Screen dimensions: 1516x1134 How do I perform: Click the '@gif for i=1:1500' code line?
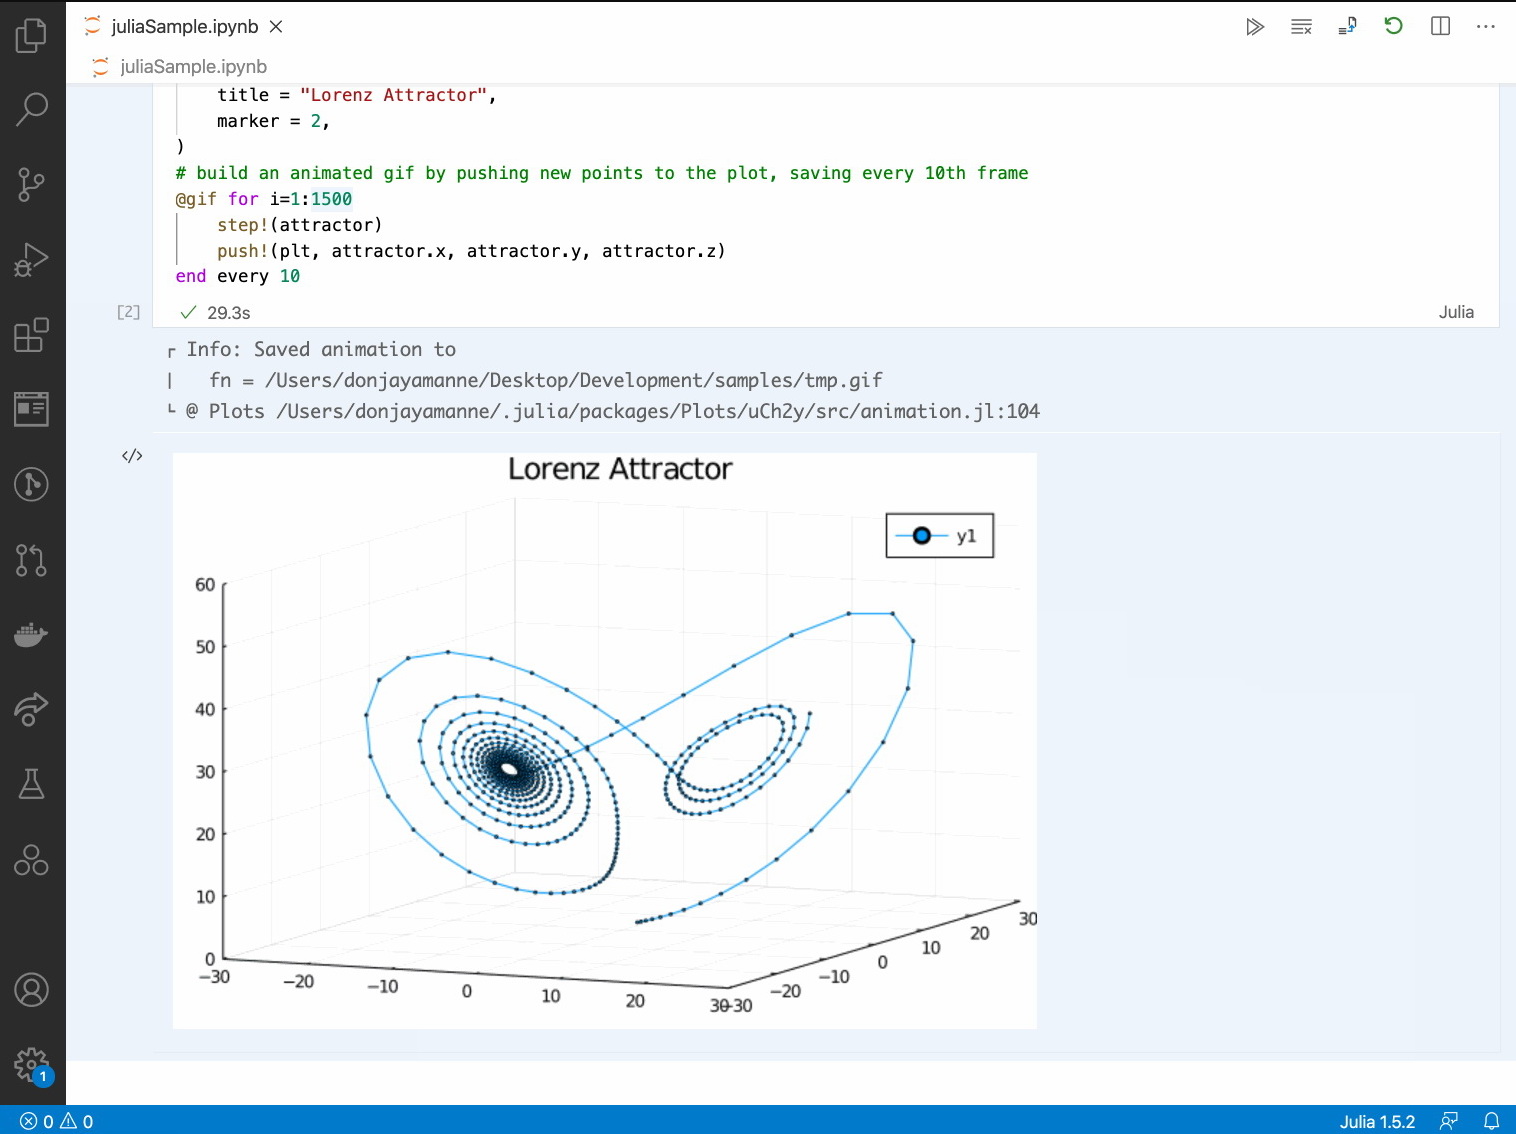tap(264, 199)
